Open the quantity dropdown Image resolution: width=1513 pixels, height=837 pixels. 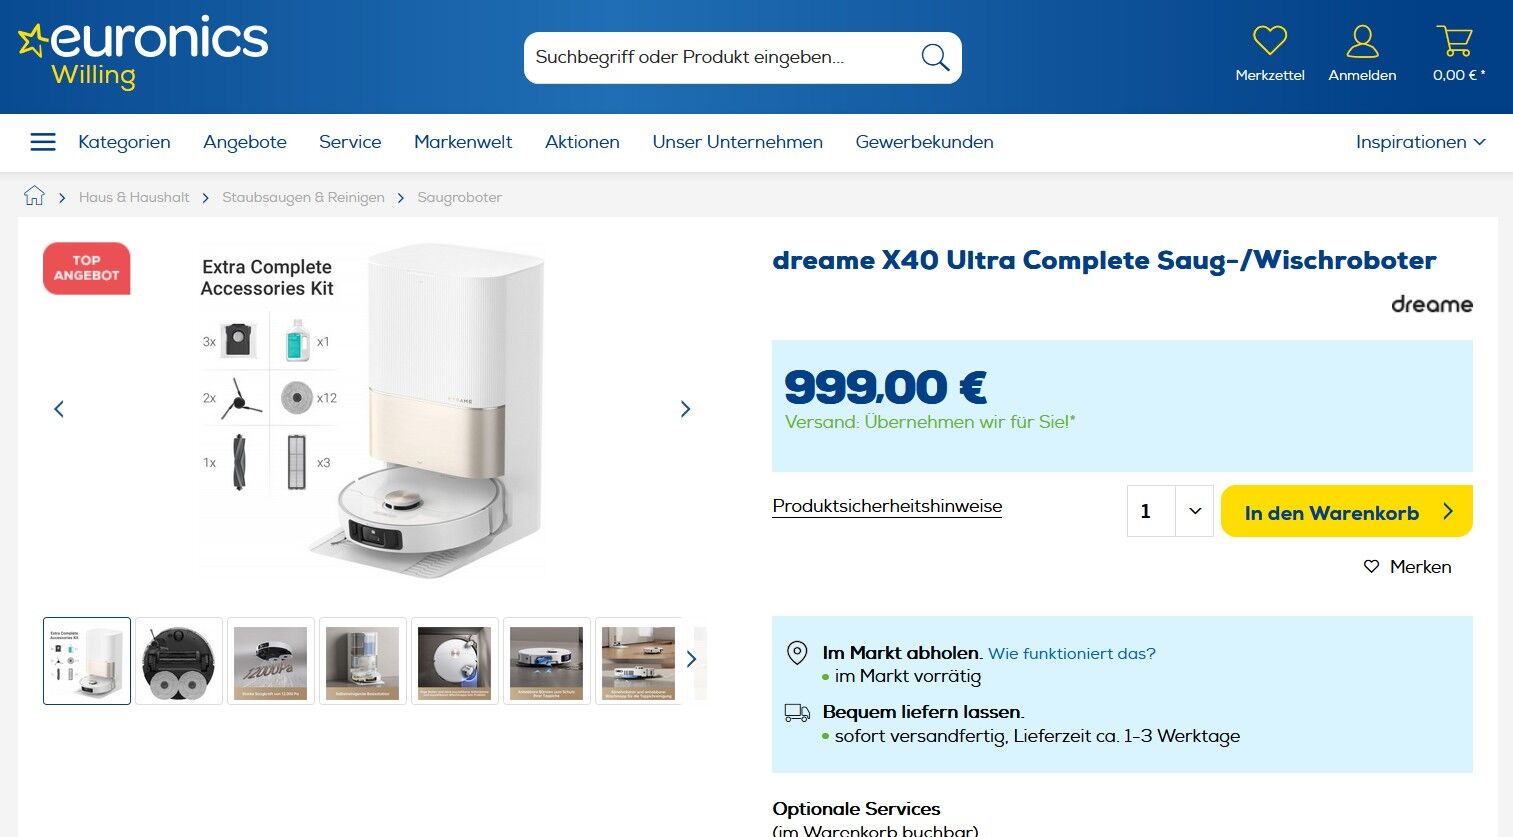click(x=1170, y=511)
